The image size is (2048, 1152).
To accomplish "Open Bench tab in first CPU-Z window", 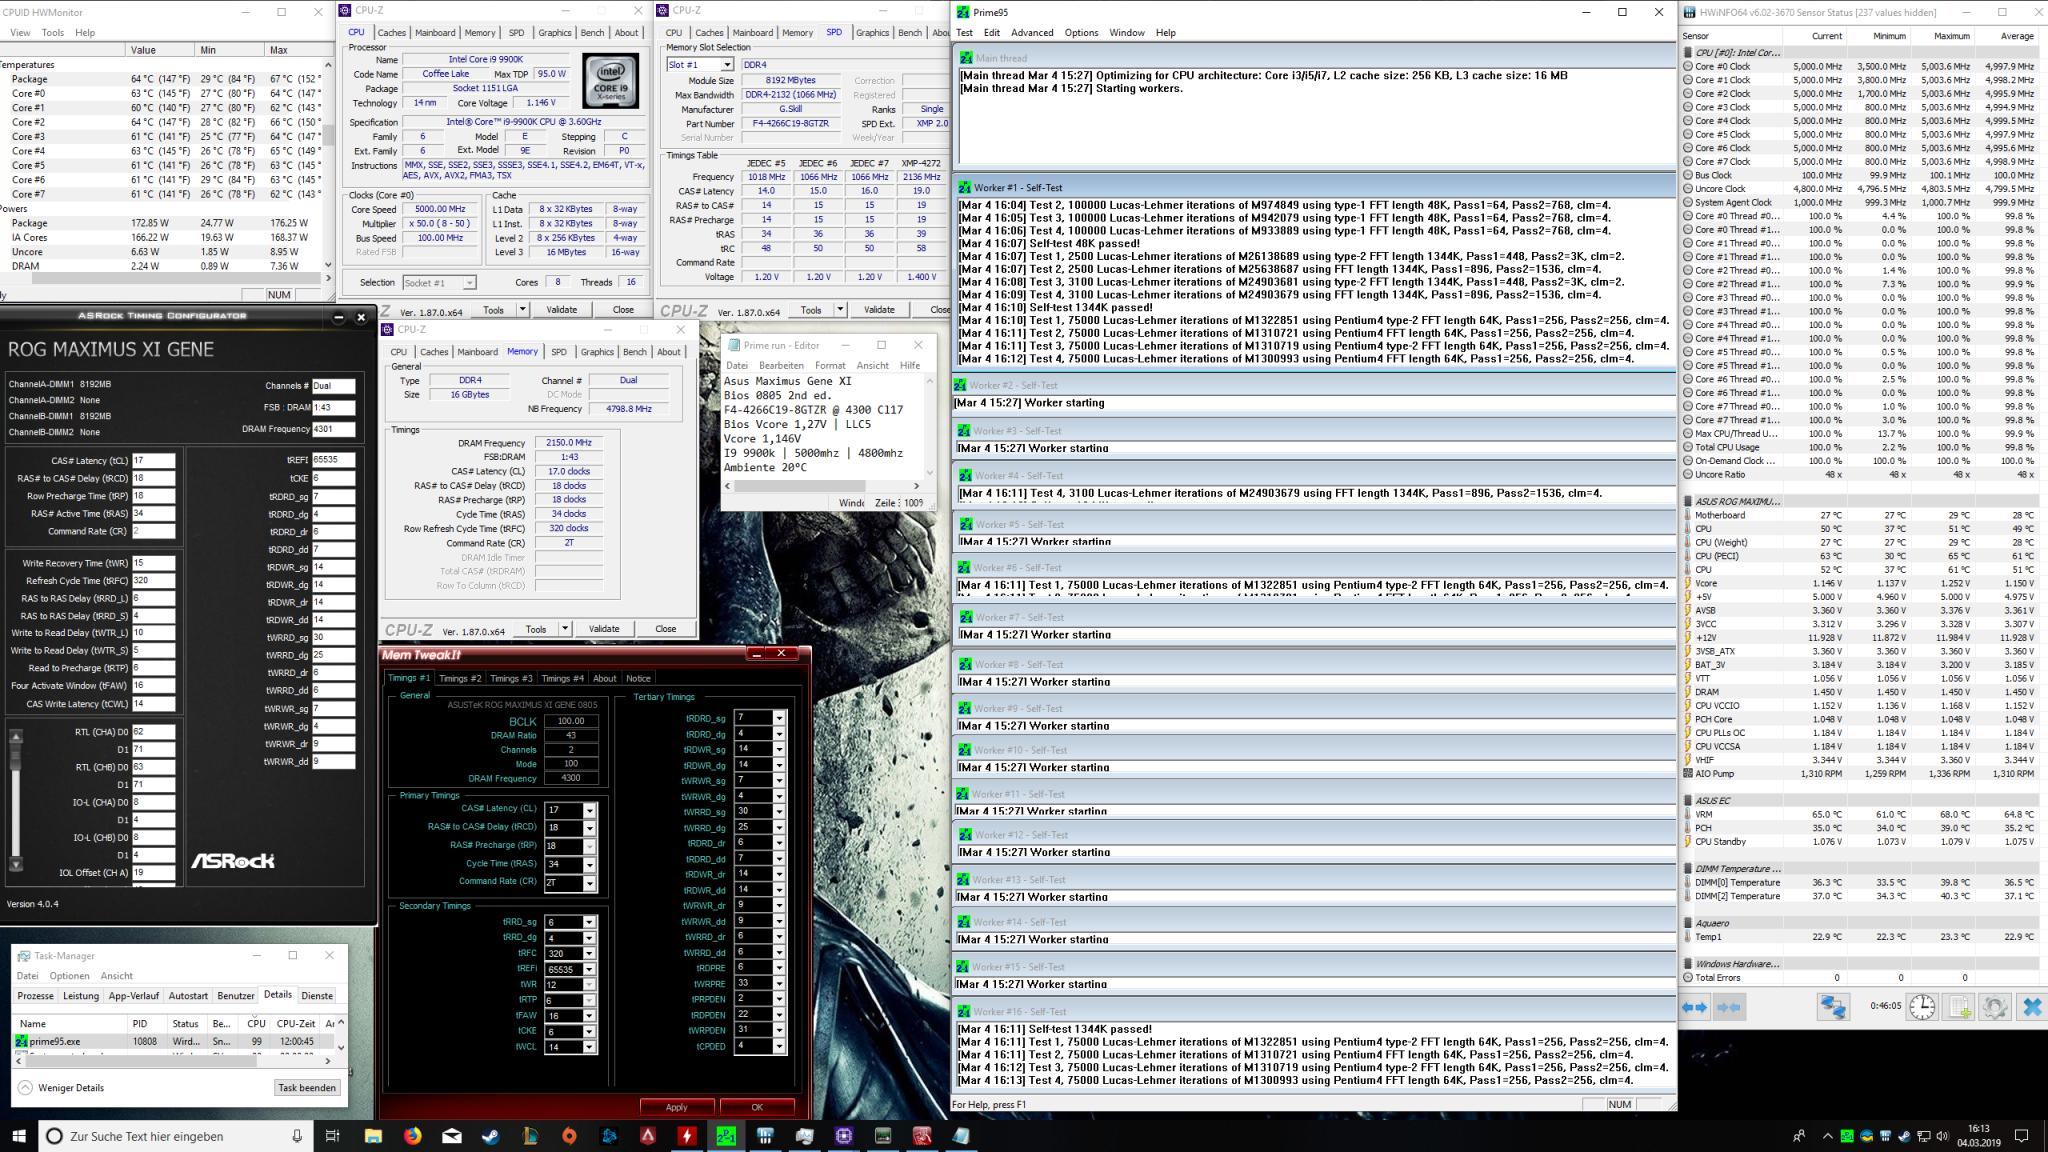I will (592, 33).
